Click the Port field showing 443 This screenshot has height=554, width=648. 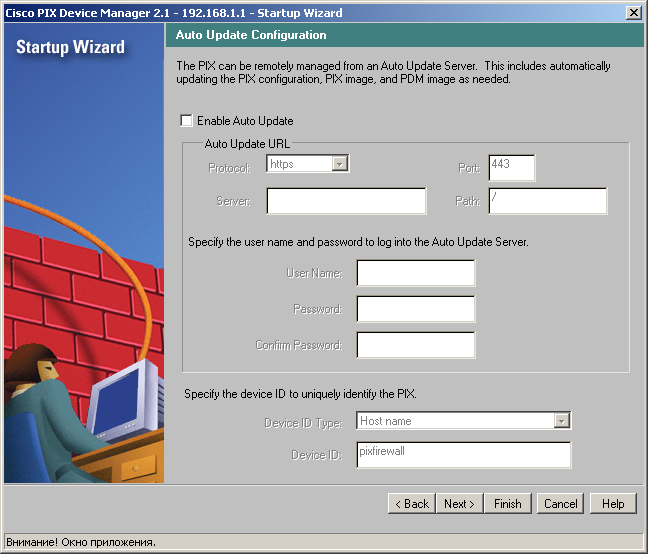(512, 168)
